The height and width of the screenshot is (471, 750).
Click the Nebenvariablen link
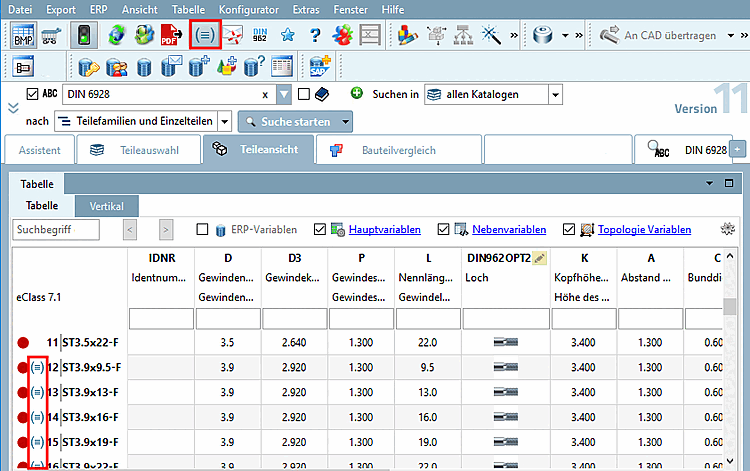pyautogui.click(x=509, y=230)
